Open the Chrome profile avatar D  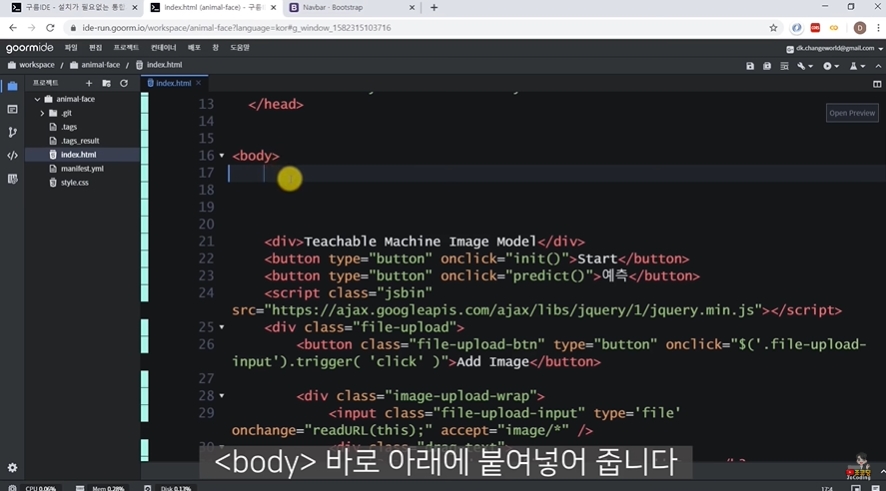tap(859, 28)
